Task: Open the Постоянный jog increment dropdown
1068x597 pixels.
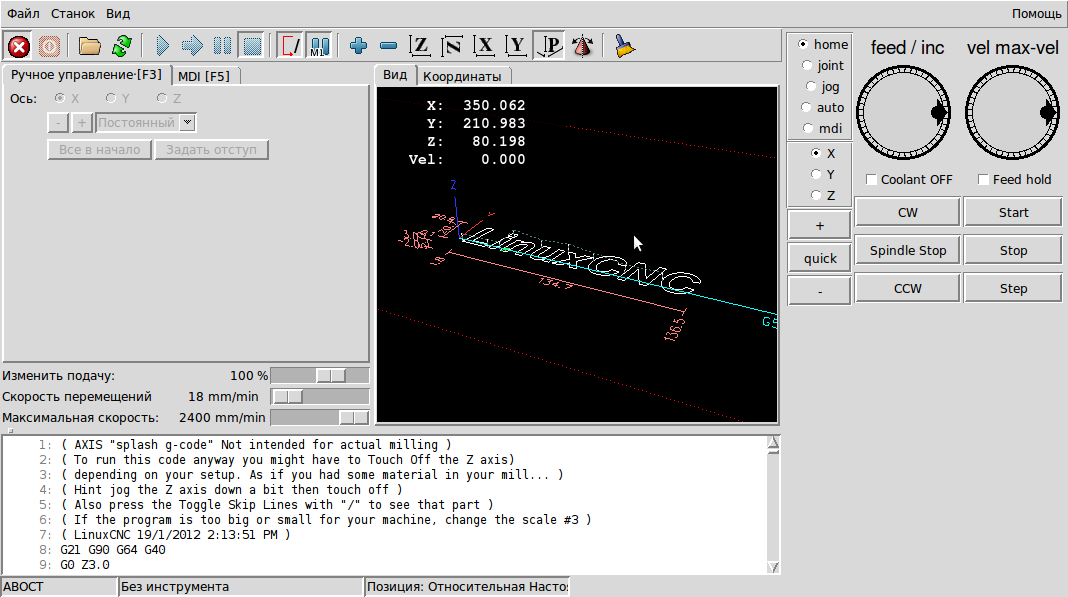Action: pyautogui.click(x=187, y=123)
